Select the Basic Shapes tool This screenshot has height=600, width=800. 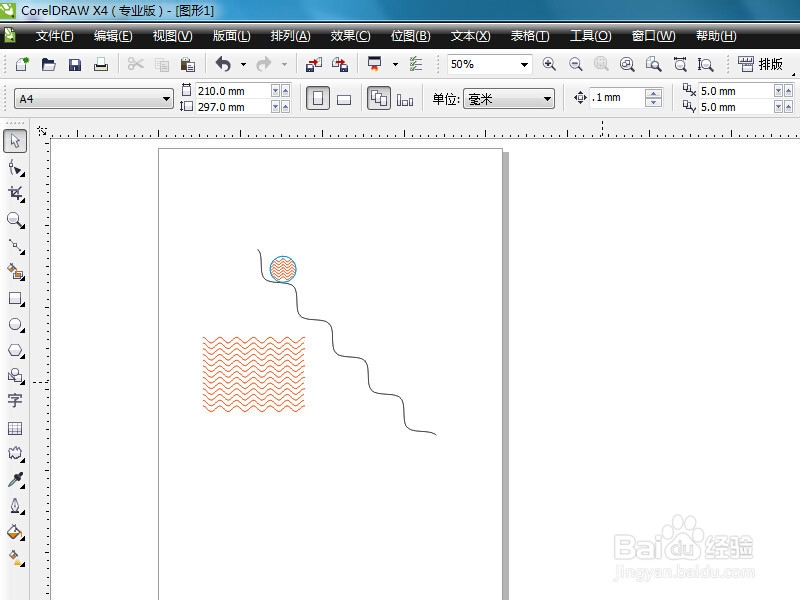coord(15,377)
